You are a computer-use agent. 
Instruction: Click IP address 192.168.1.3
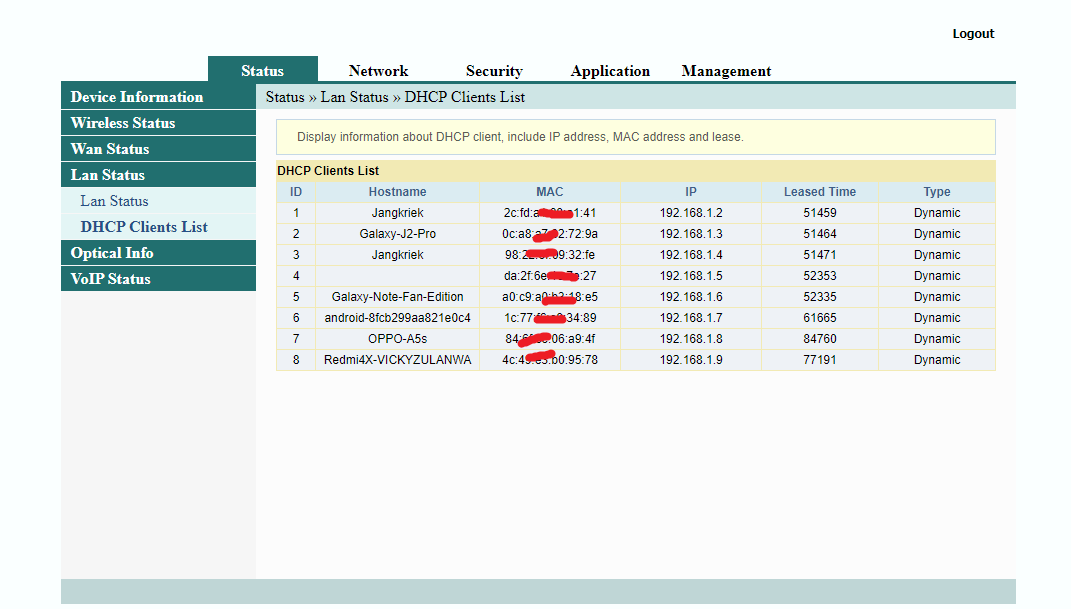point(691,233)
